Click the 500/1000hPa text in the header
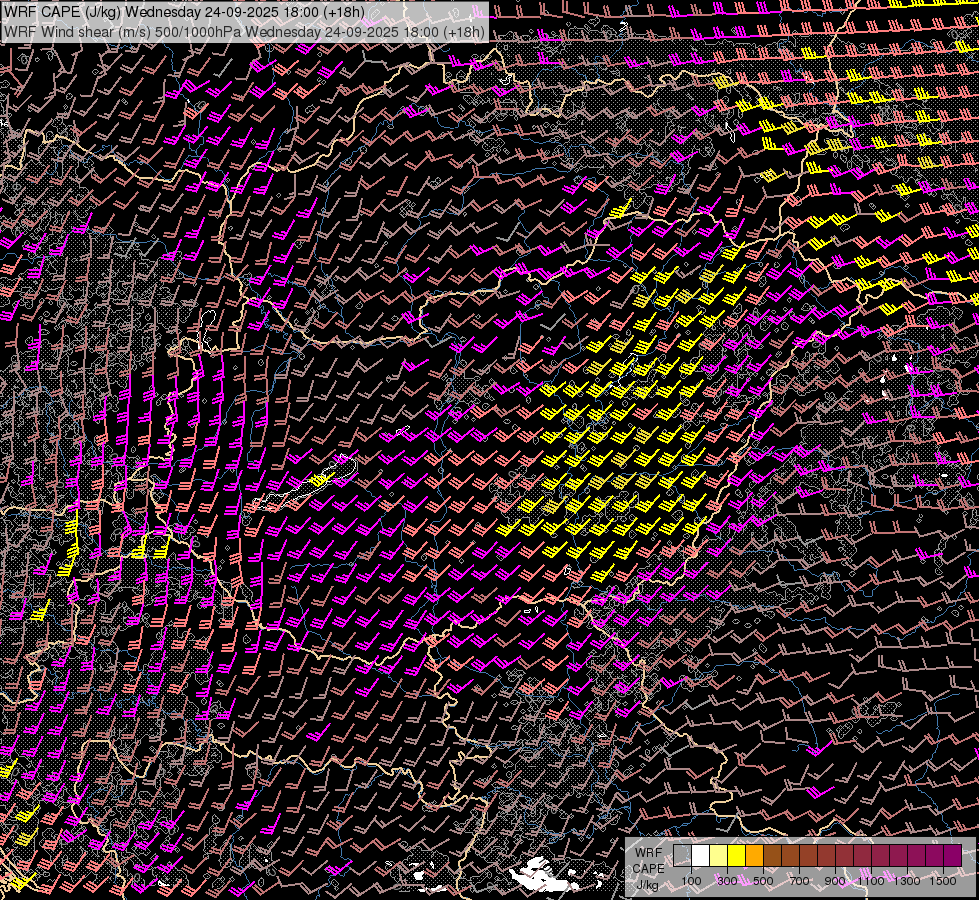 [x=197, y=31]
